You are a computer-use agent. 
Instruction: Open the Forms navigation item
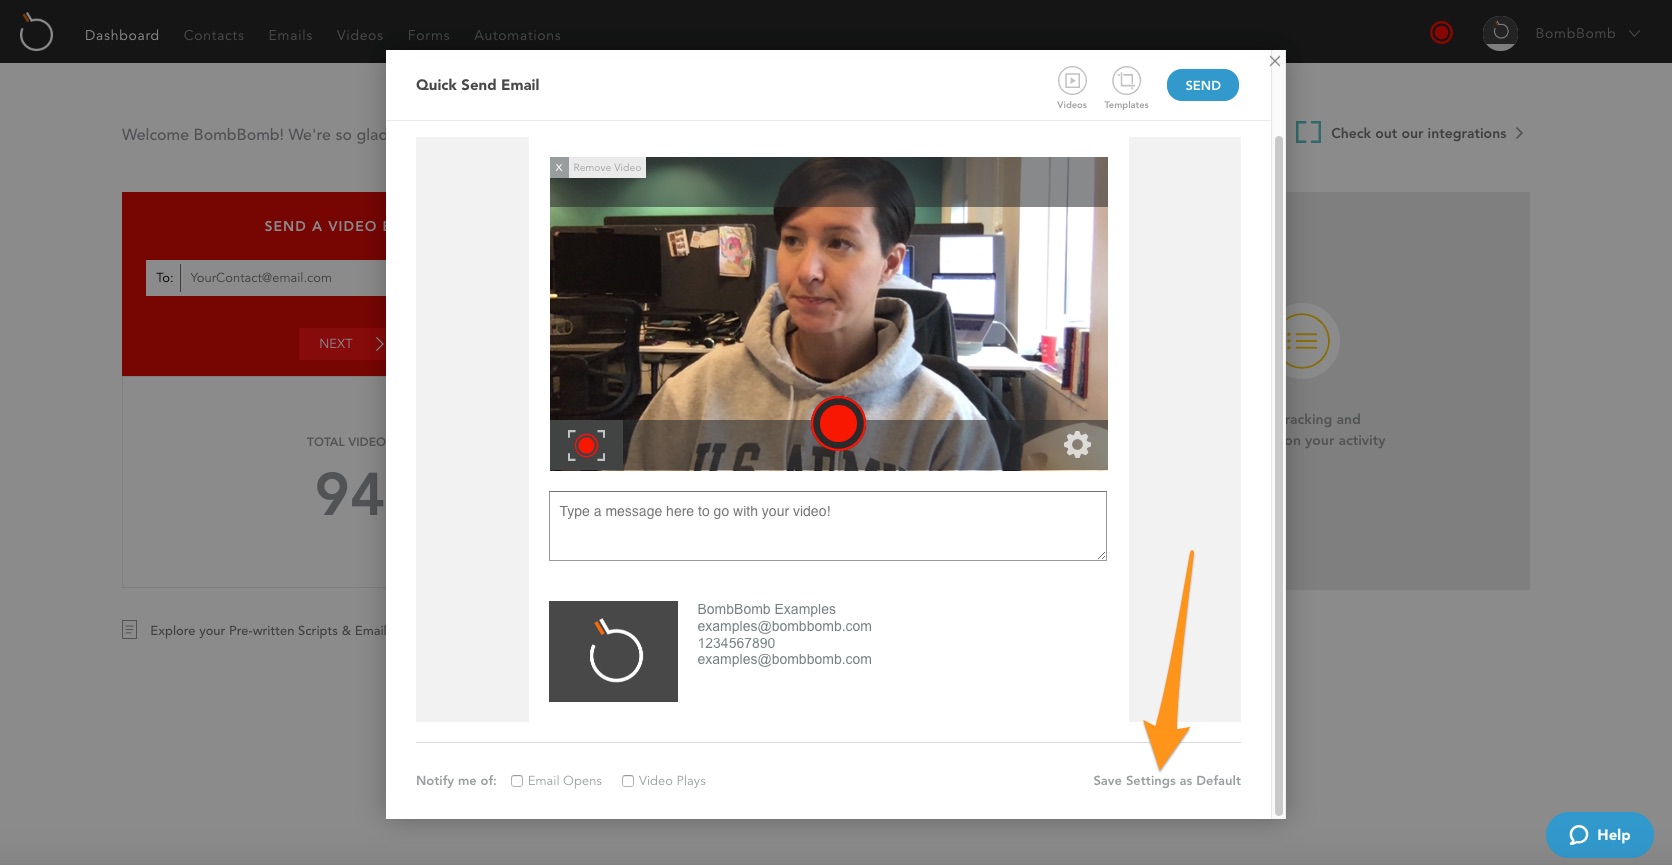click(x=429, y=35)
